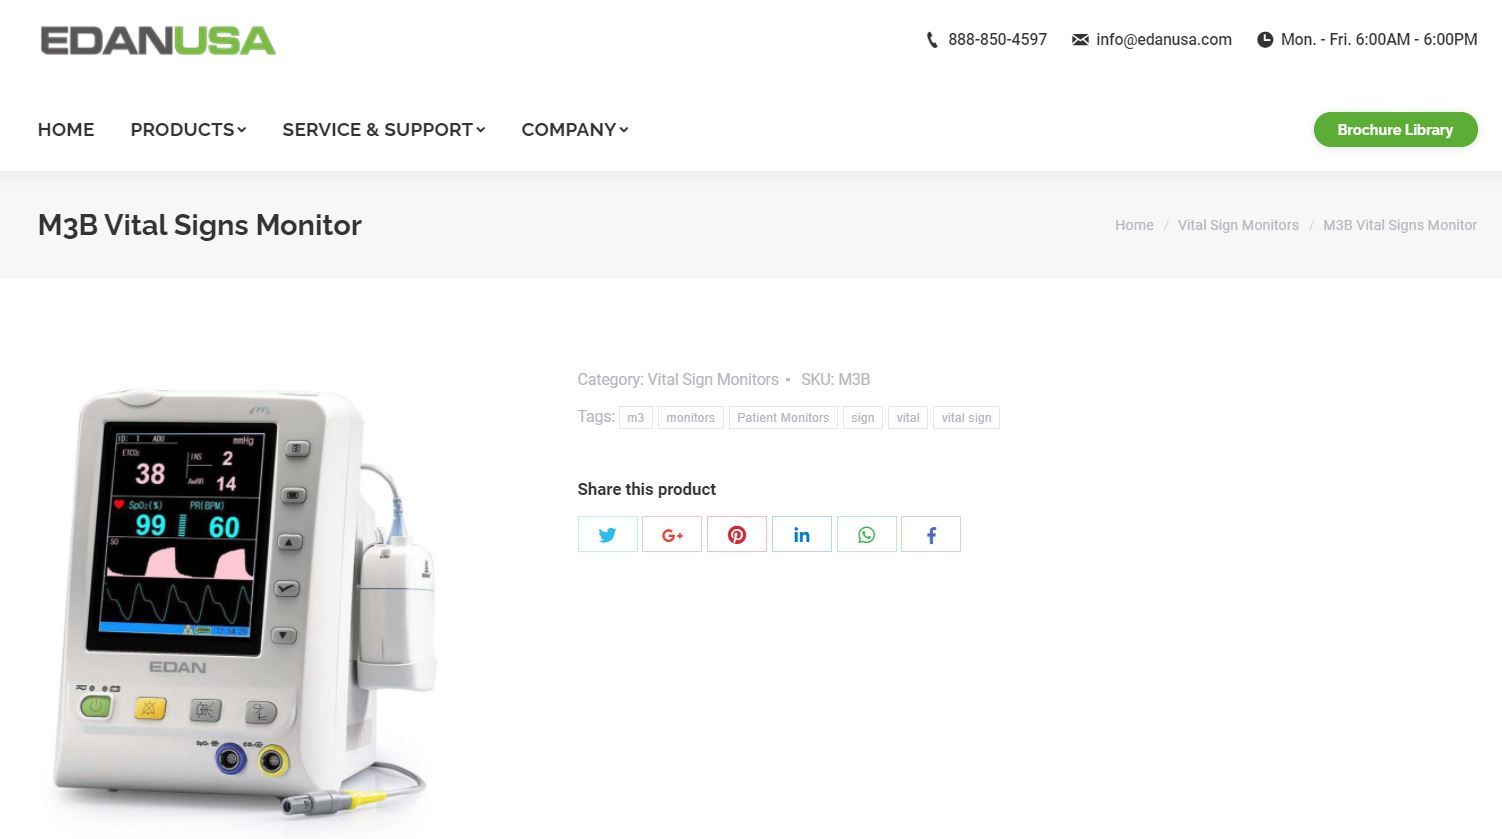Select the Patient Monitors tag

[783, 418]
